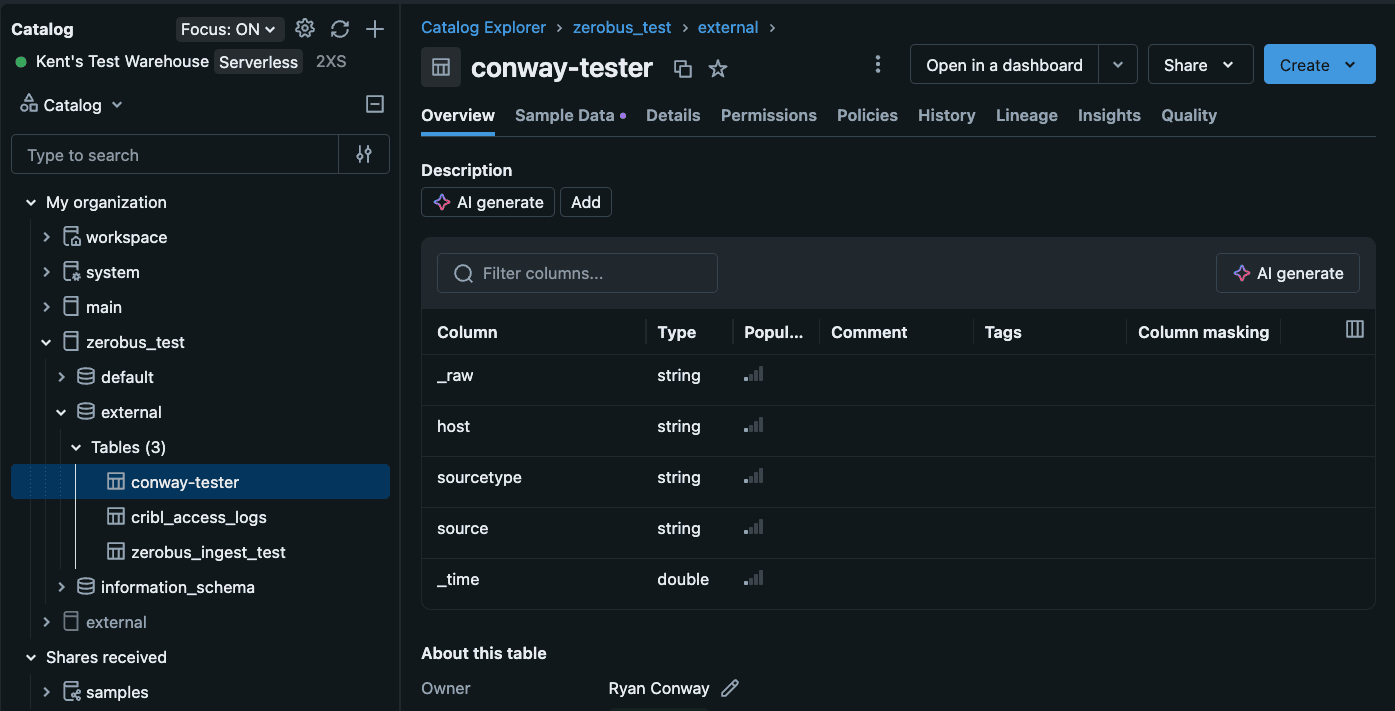Viewport: 1395px width, 711px height.
Task: Open the Policies tab
Action: (x=867, y=115)
